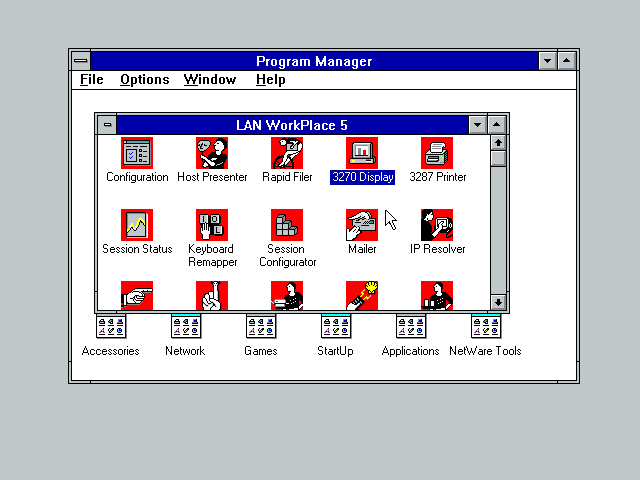Click the vertical scrollbar track below thumb
Viewport: 640px width, 480px height.
pyautogui.click(x=498, y=231)
